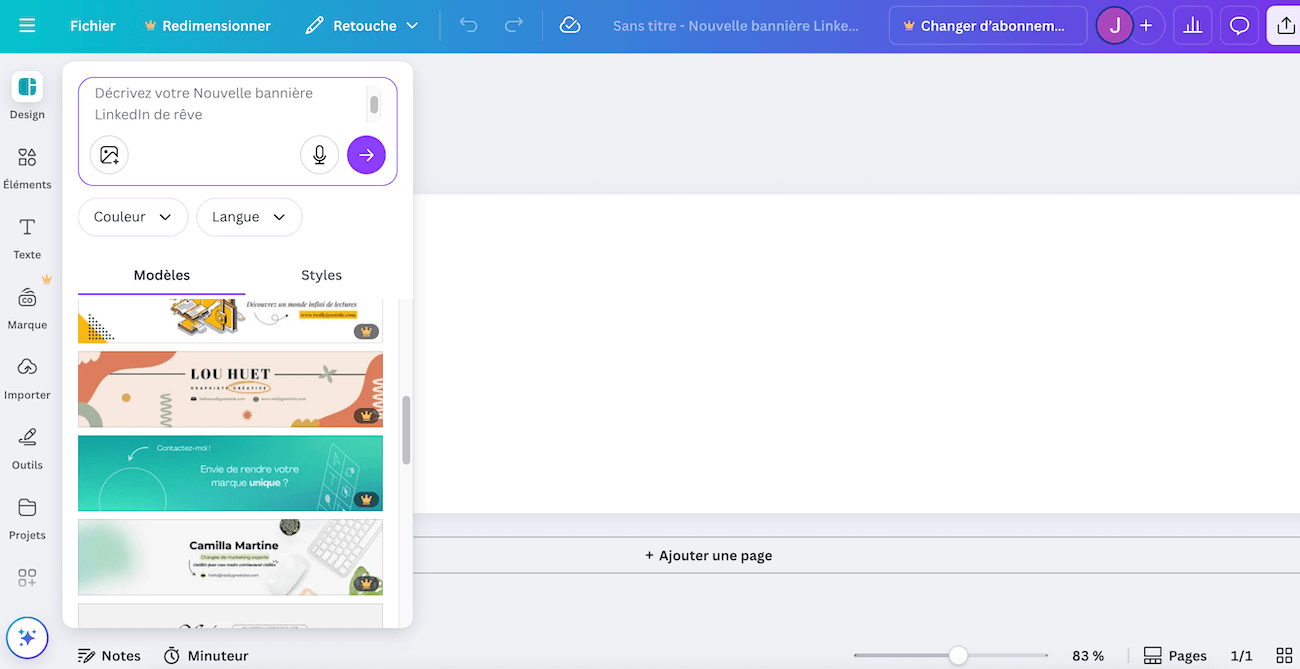The width and height of the screenshot is (1300, 669).
Task: Switch to the Styles tab
Action: (x=321, y=275)
